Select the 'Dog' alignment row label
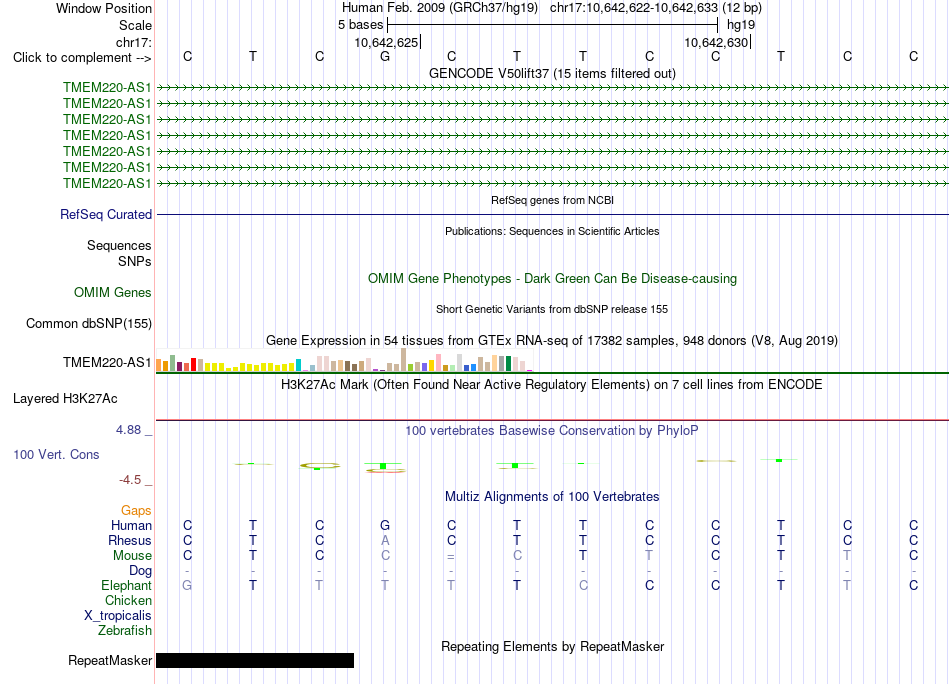Viewport: 950px width, 684px height. 140,571
